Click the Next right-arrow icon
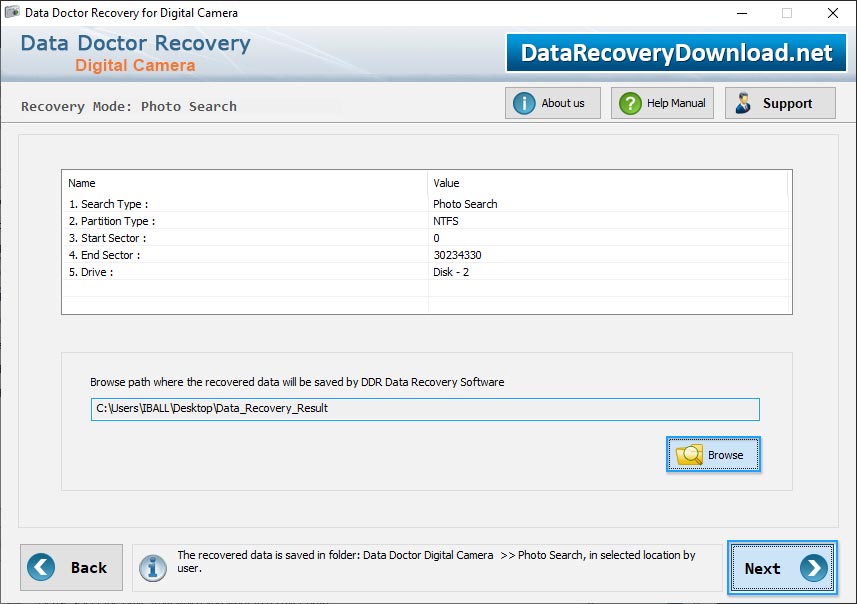The width and height of the screenshot is (857, 604). [x=813, y=568]
